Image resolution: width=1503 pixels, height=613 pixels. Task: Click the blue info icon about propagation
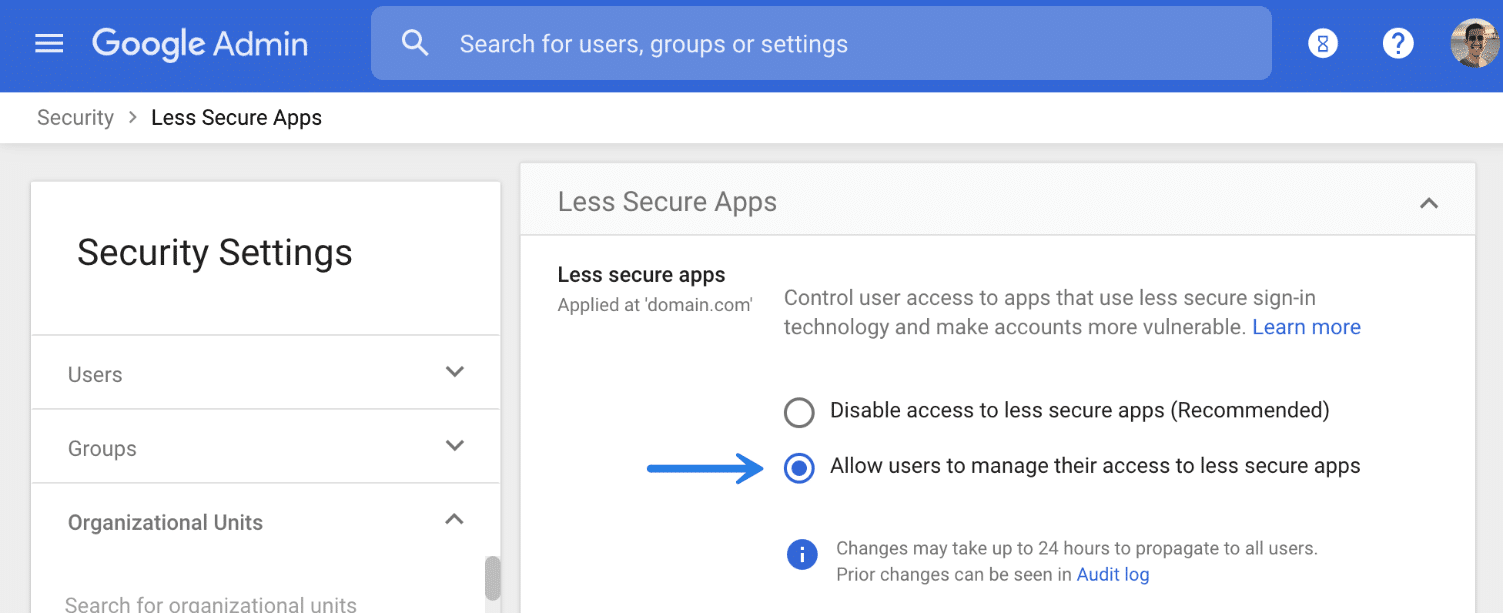pyautogui.click(x=802, y=554)
